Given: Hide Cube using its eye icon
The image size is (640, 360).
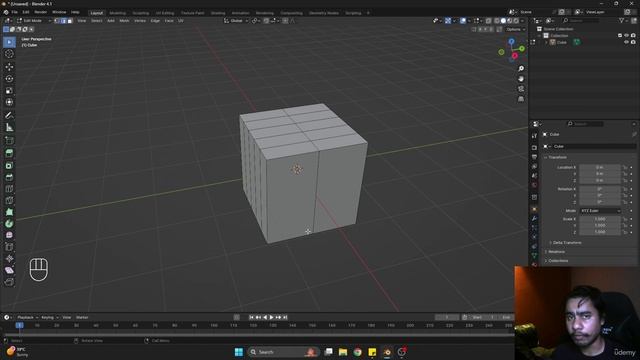Looking at the screenshot, I should [x=626, y=42].
